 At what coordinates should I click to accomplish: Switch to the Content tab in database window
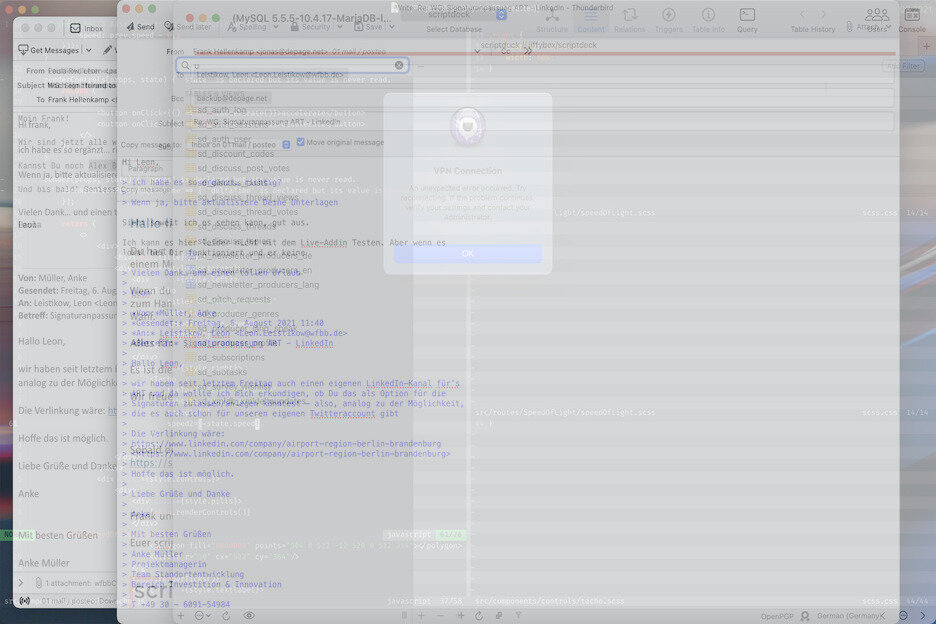point(590,20)
